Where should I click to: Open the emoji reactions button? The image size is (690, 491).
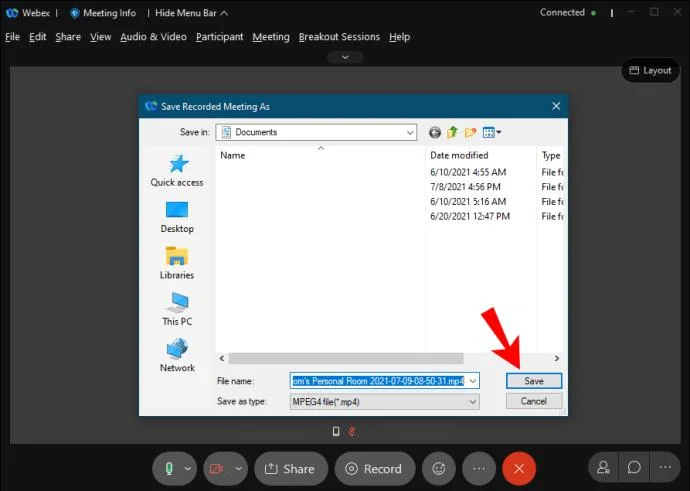tap(437, 468)
